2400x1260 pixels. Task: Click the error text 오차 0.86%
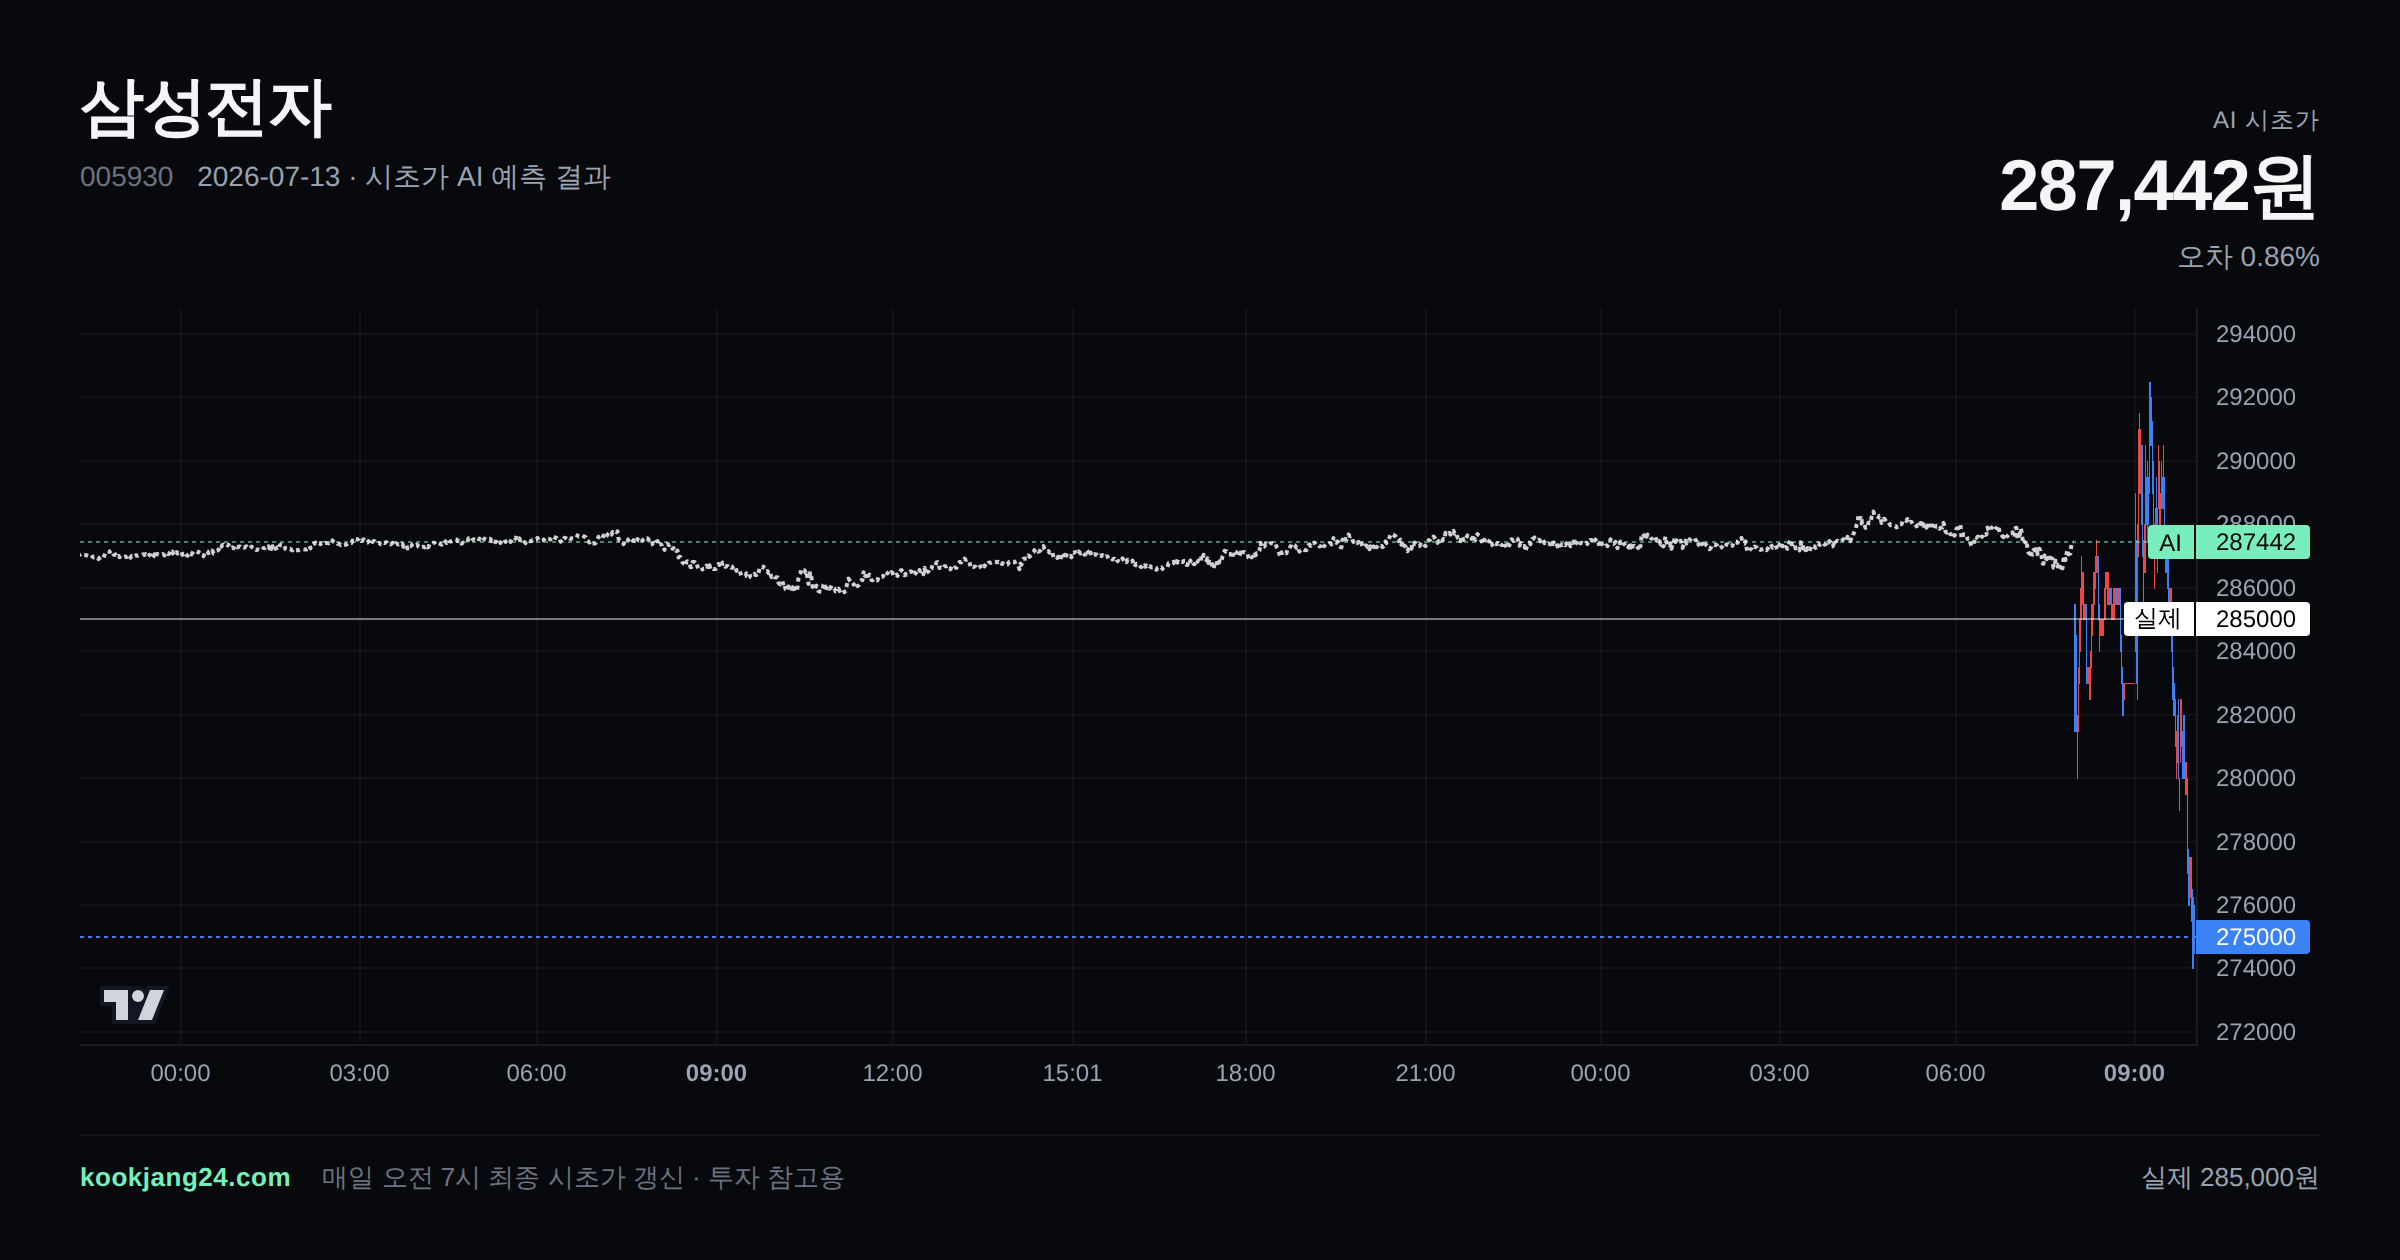click(2248, 257)
